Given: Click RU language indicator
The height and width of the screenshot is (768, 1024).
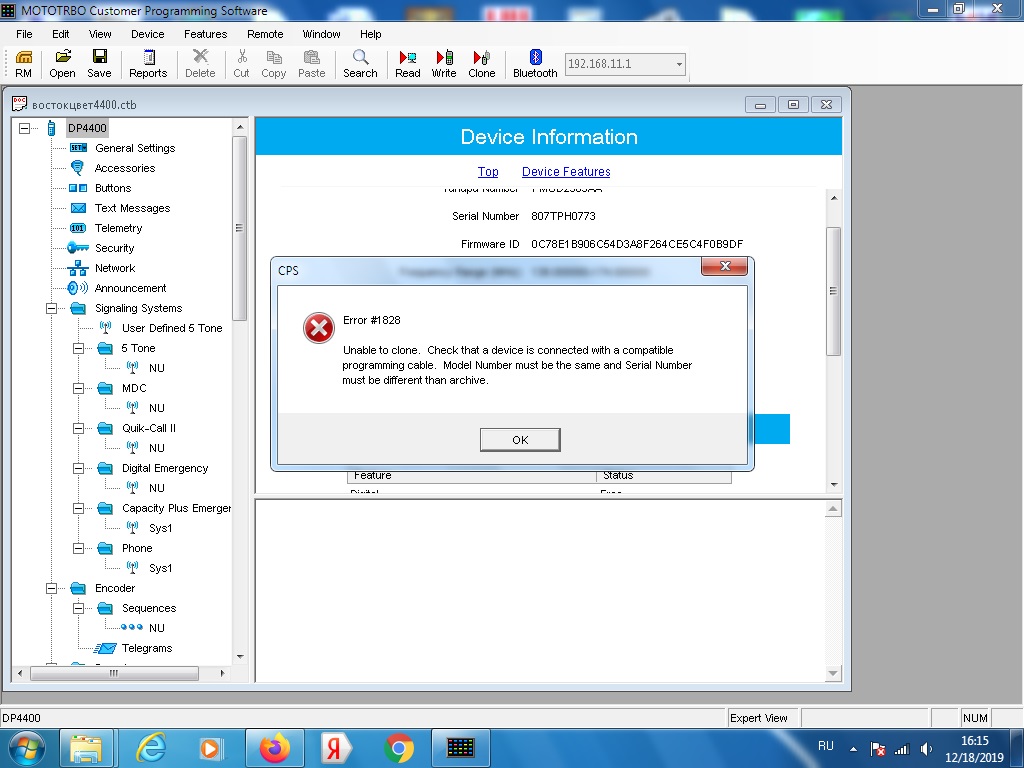Looking at the screenshot, I should coord(825,746).
